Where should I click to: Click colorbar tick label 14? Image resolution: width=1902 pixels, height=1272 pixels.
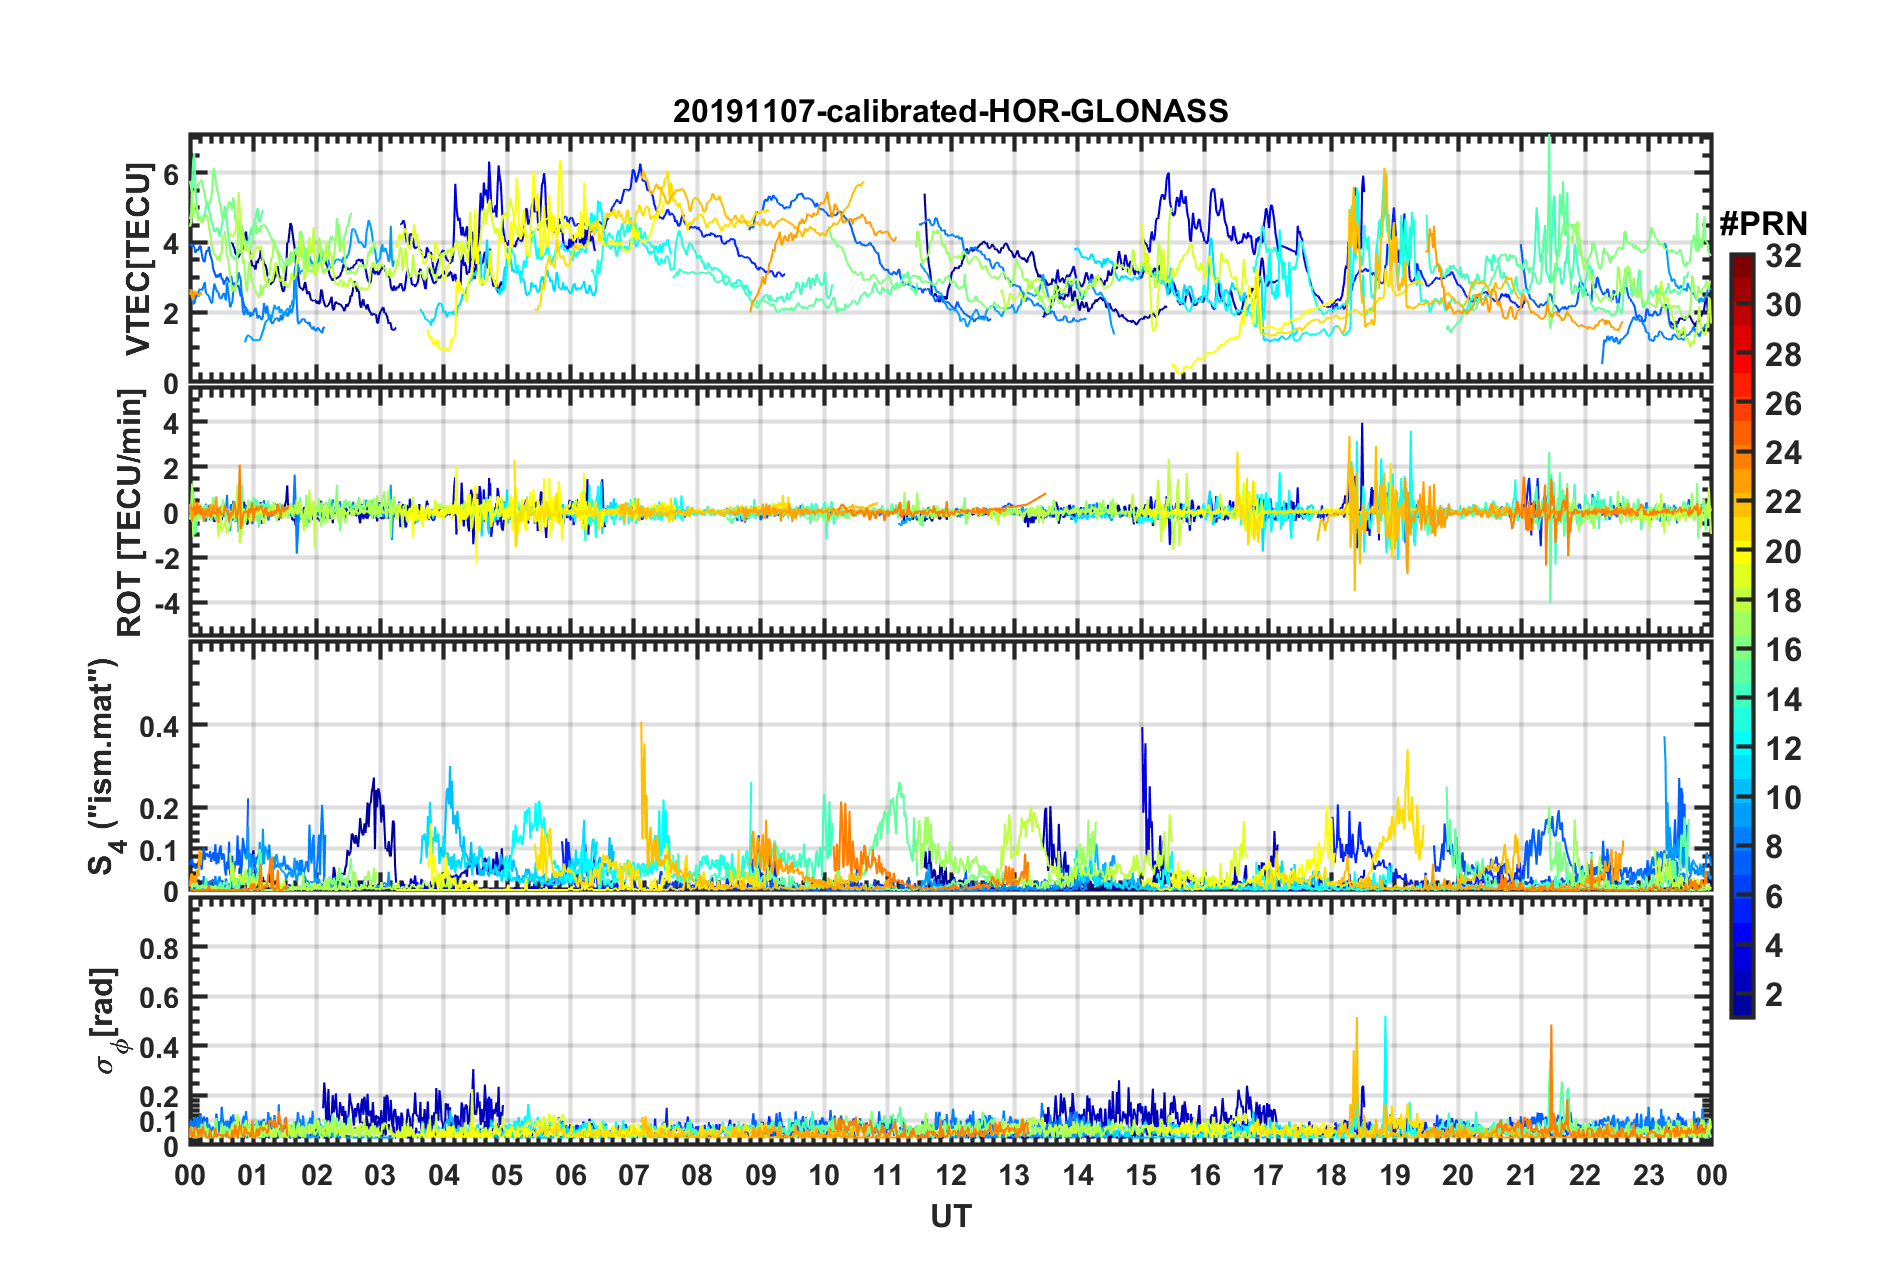point(1783,700)
